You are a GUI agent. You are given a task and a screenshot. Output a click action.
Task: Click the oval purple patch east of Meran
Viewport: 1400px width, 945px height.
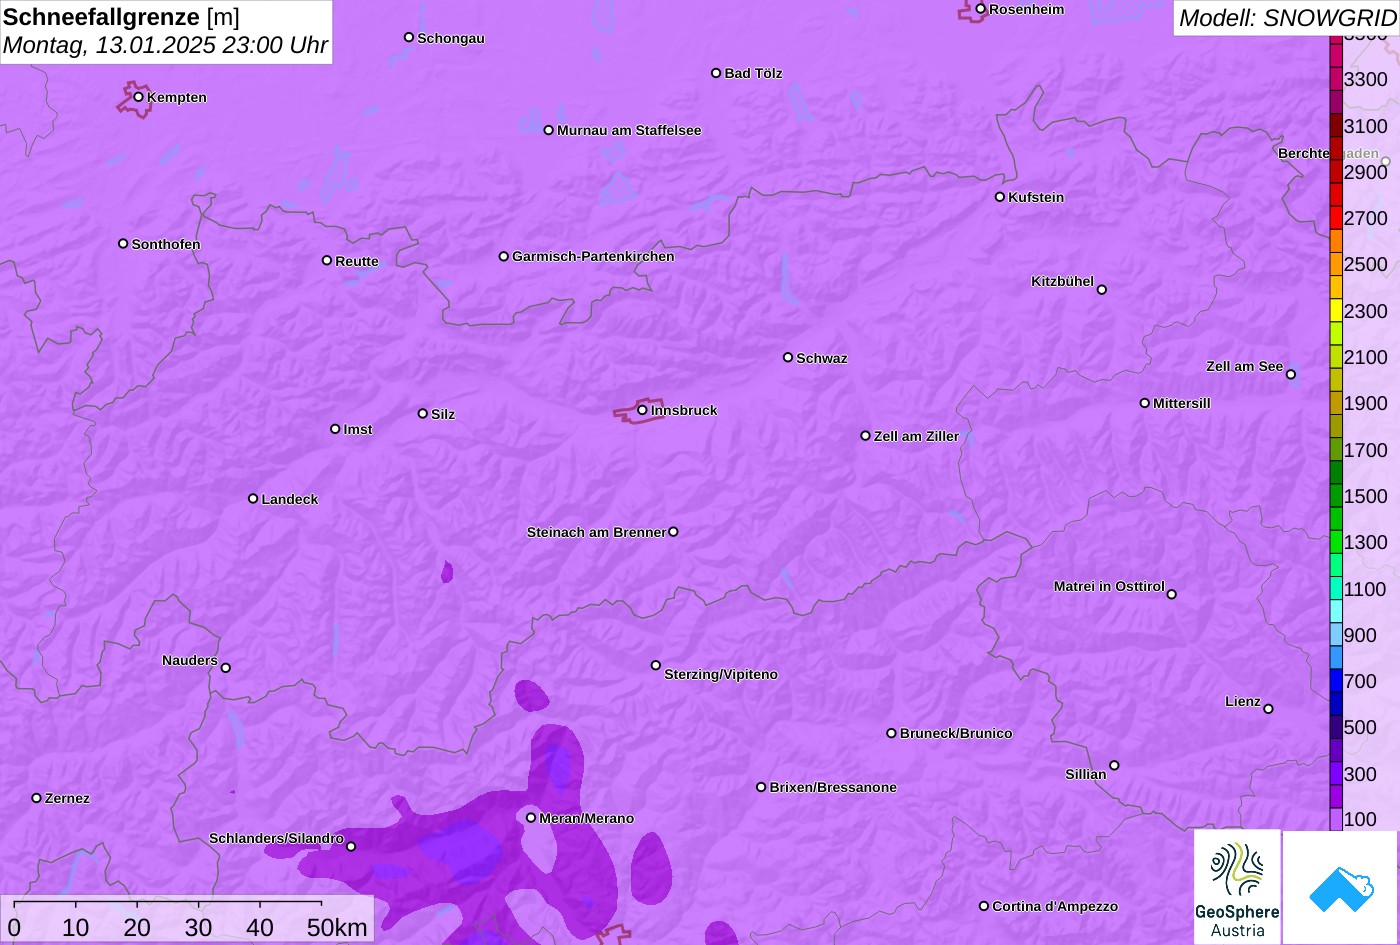[652, 868]
